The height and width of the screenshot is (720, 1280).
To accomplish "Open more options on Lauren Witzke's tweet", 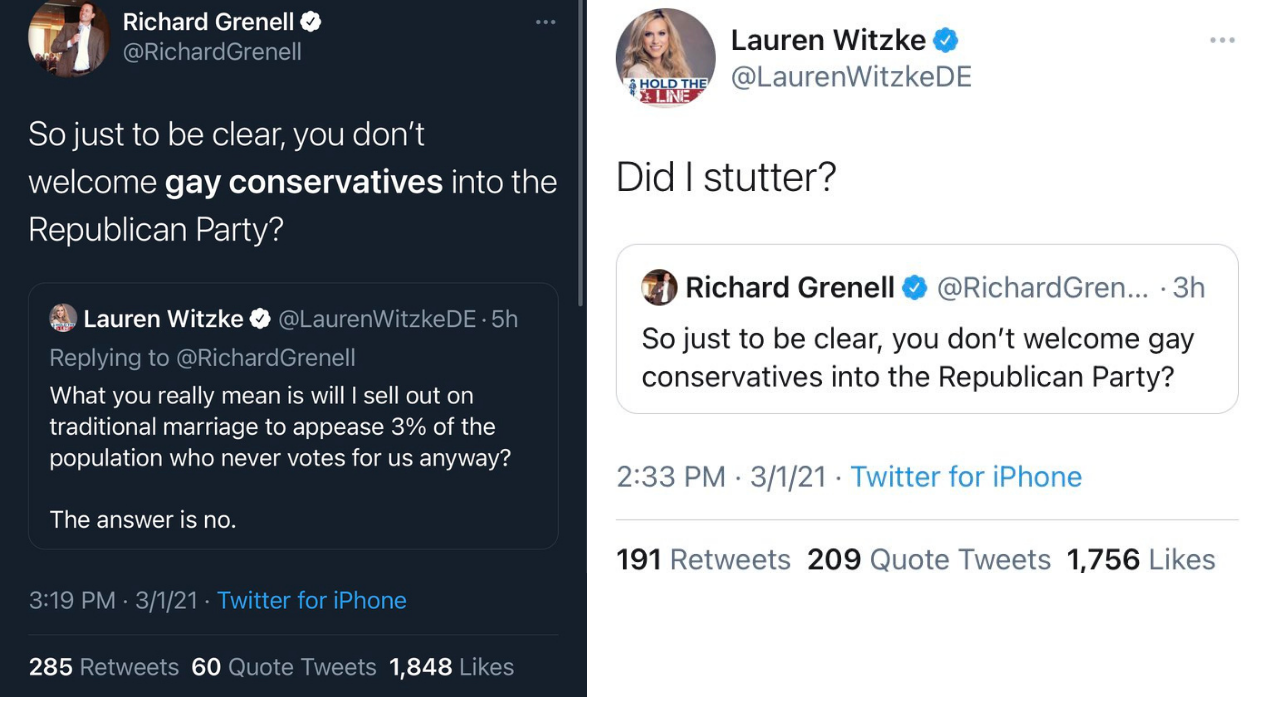I will pyautogui.click(x=1222, y=41).
